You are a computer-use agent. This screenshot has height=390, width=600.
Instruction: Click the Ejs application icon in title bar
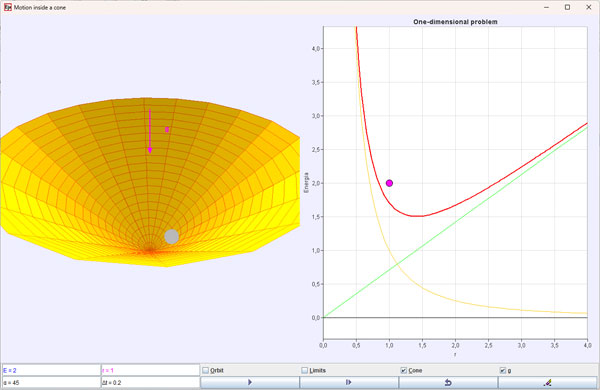pos(8,7)
